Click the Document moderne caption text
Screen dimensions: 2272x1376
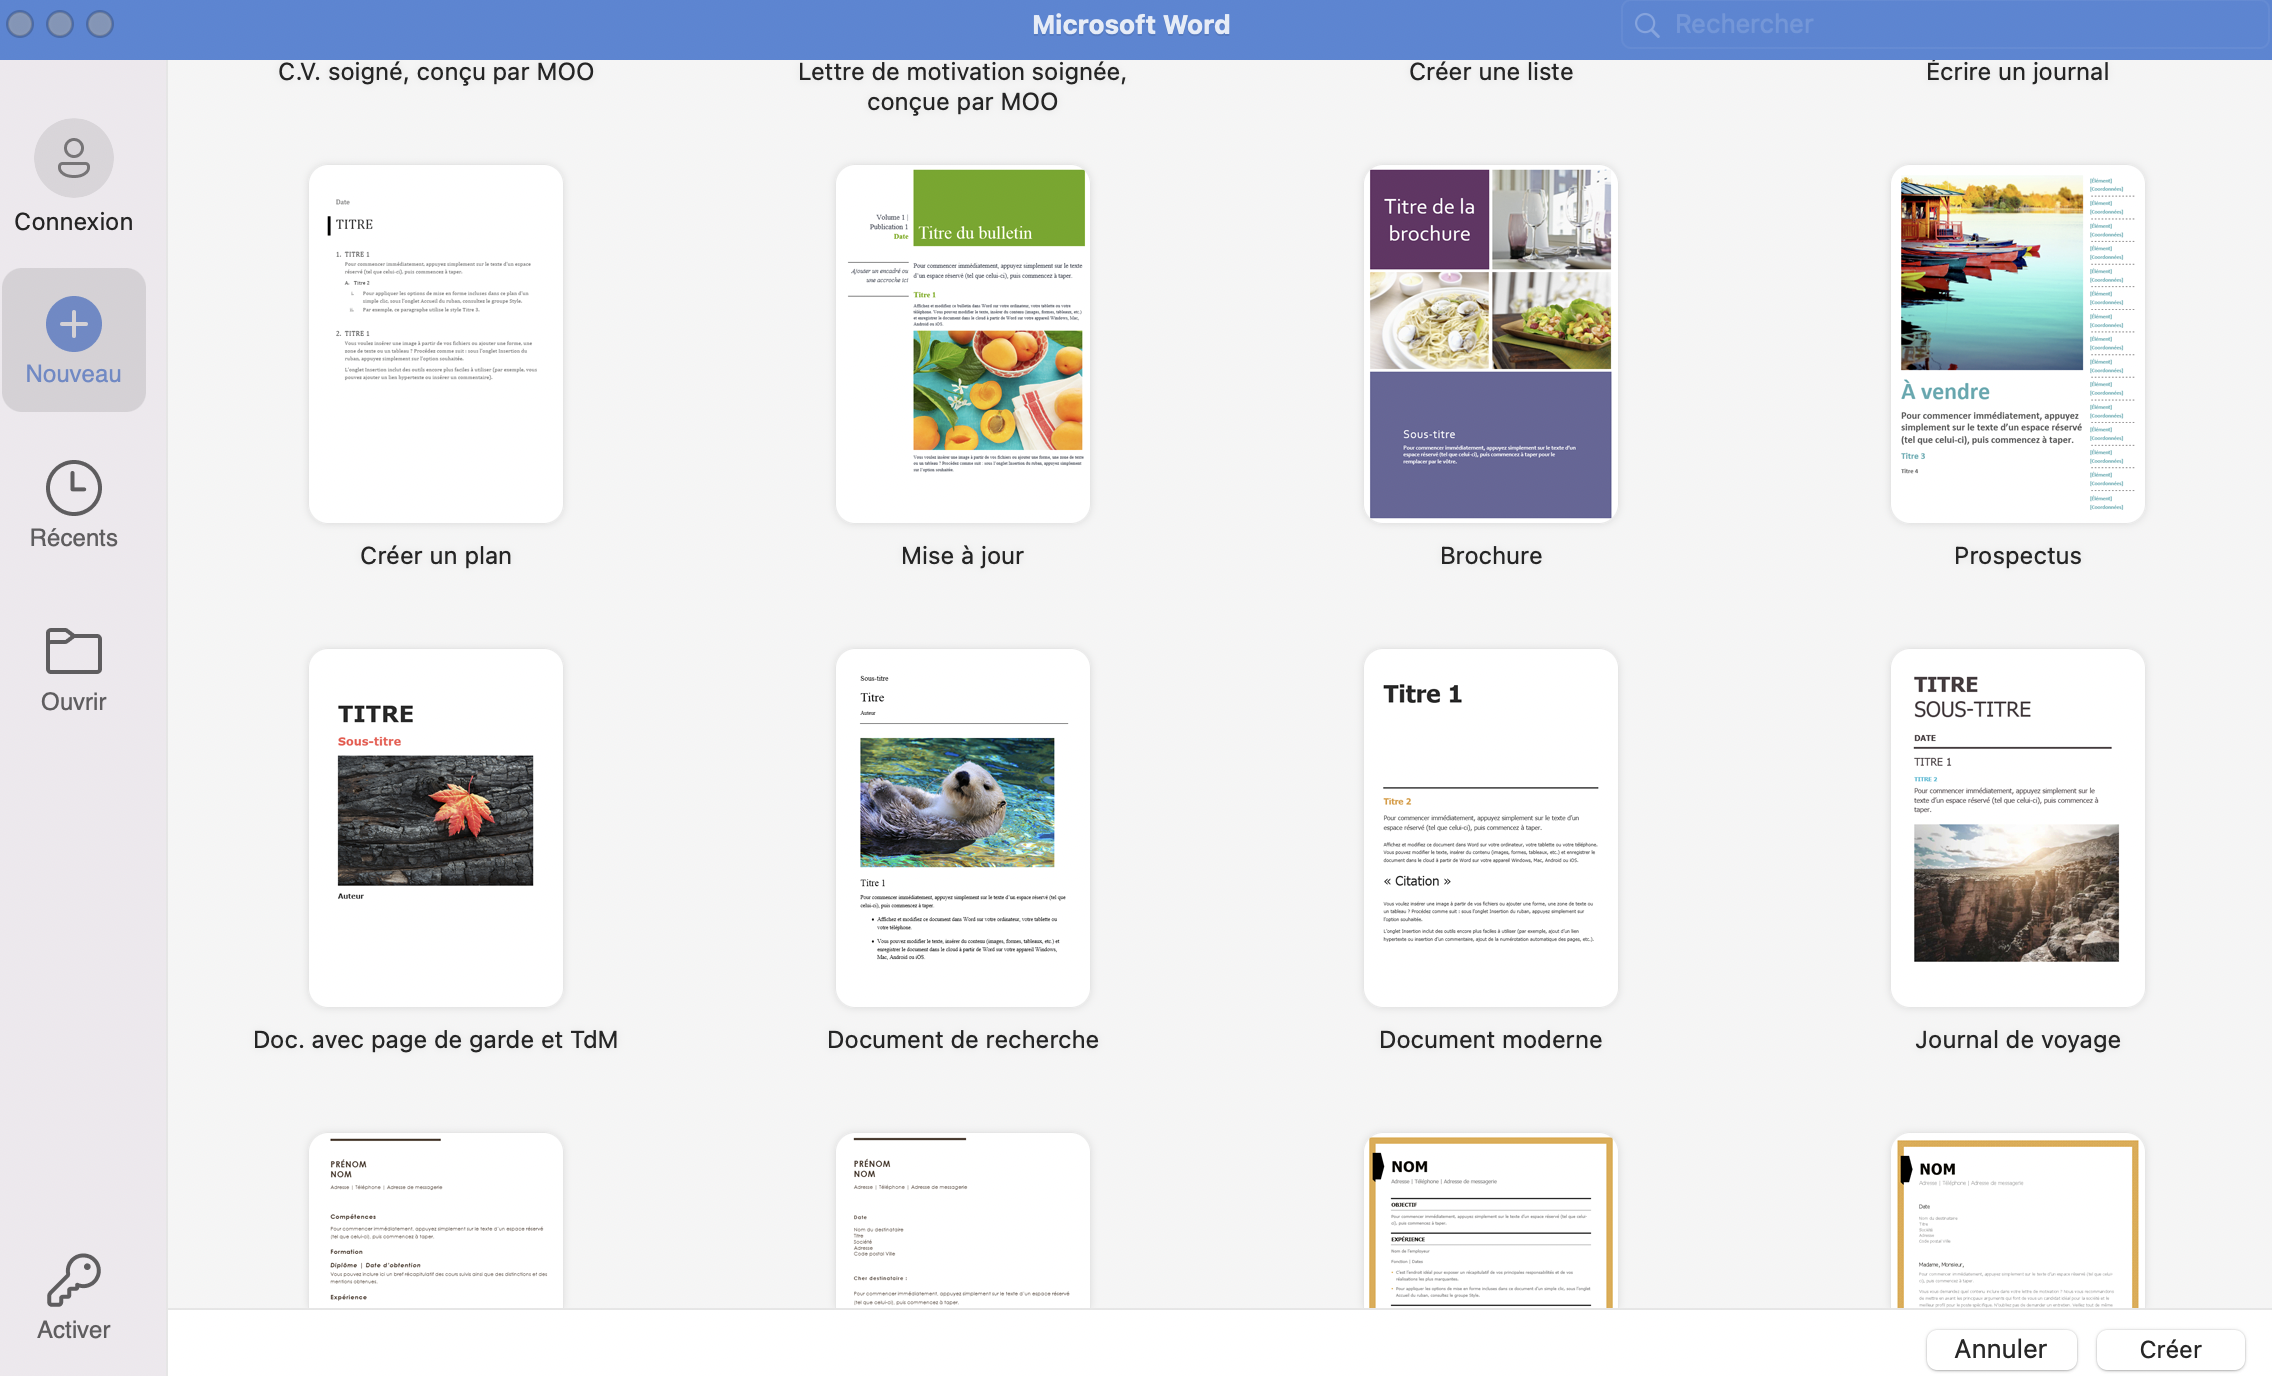[x=1490, y=1040]
